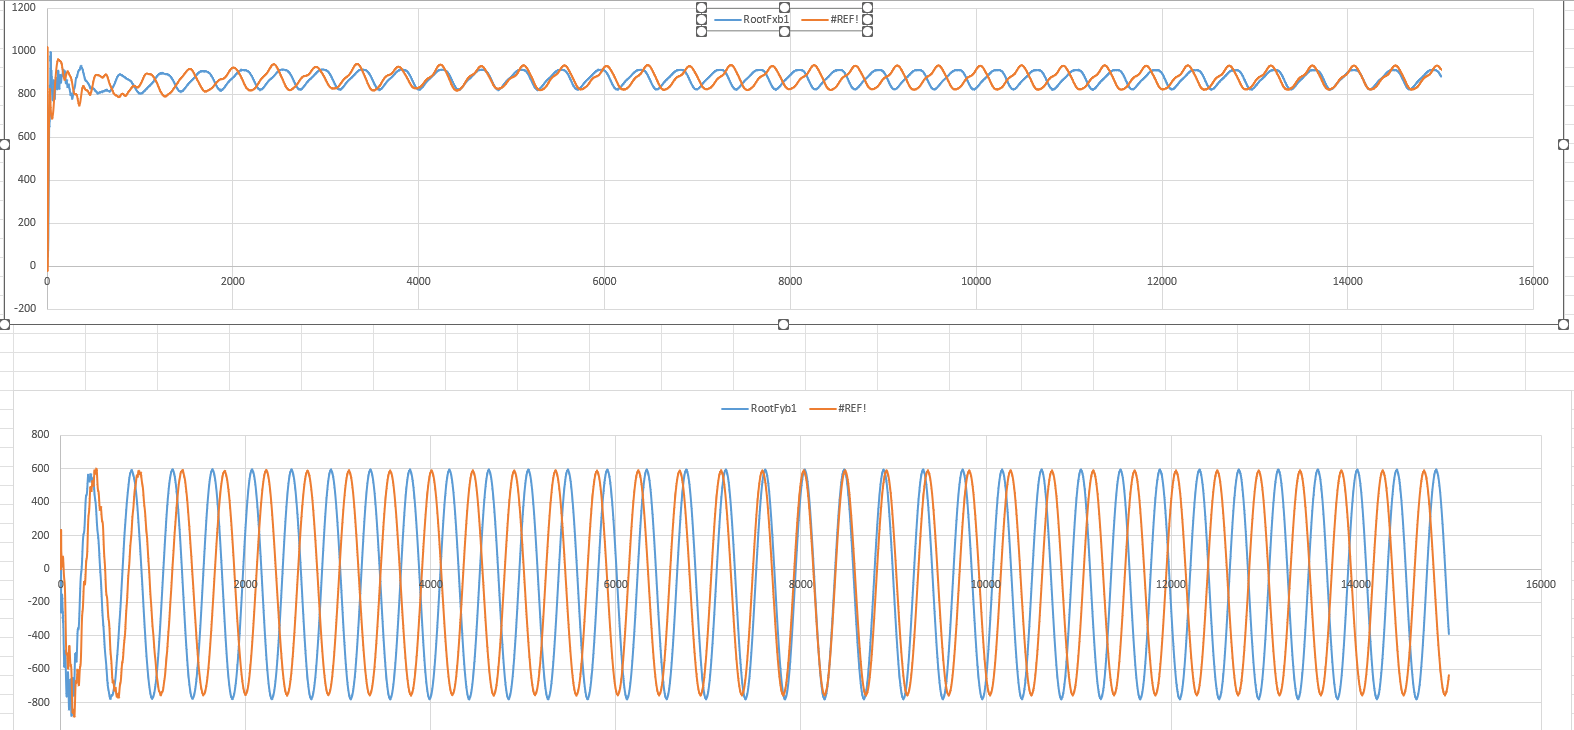Select the RootFxb1 legend entry in top chart
This screenshot has width=1574, height=730.
click(753, 19)
